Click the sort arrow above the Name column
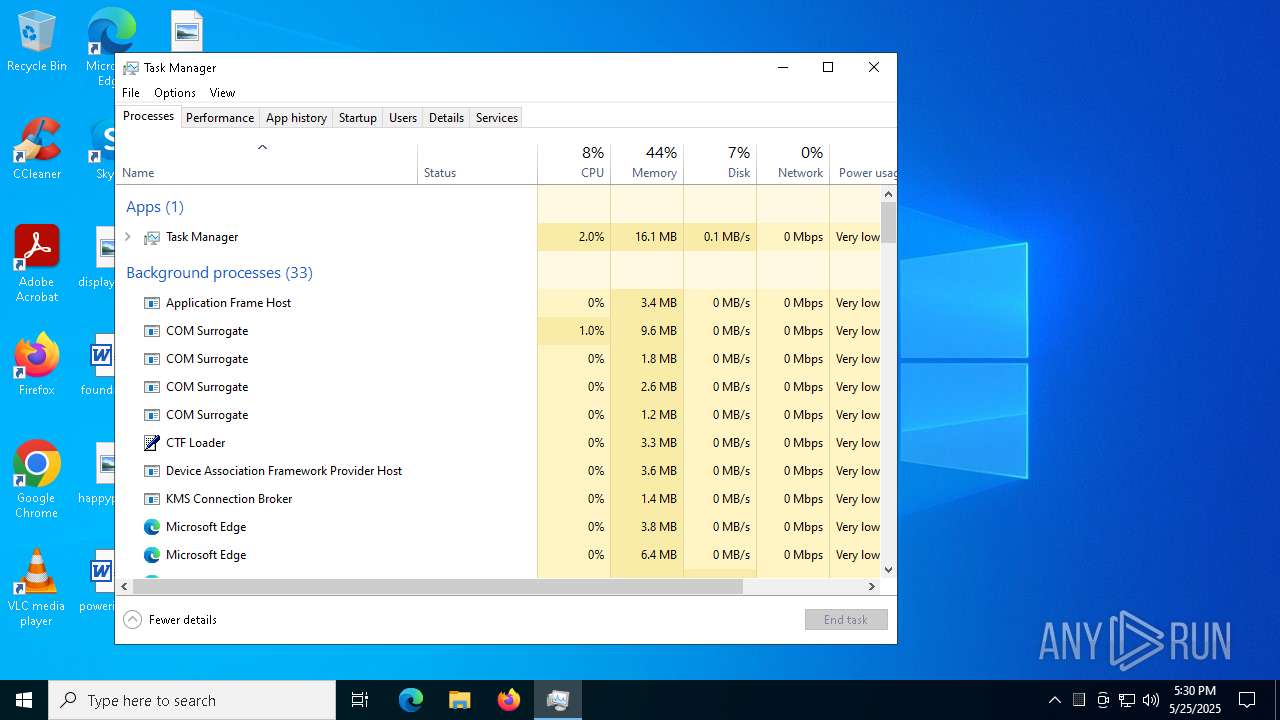The image size is (1280, 720). [x=262, y=147]
